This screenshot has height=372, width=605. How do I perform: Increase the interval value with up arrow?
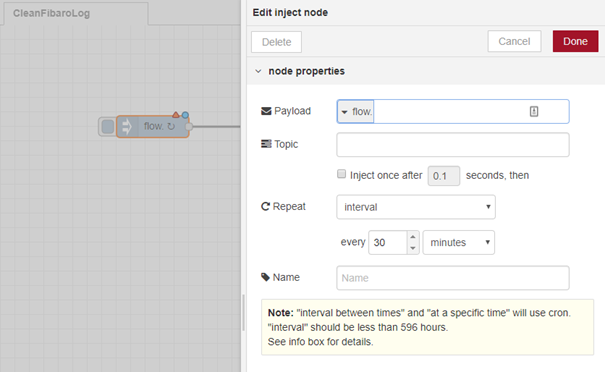click(413, 237)
